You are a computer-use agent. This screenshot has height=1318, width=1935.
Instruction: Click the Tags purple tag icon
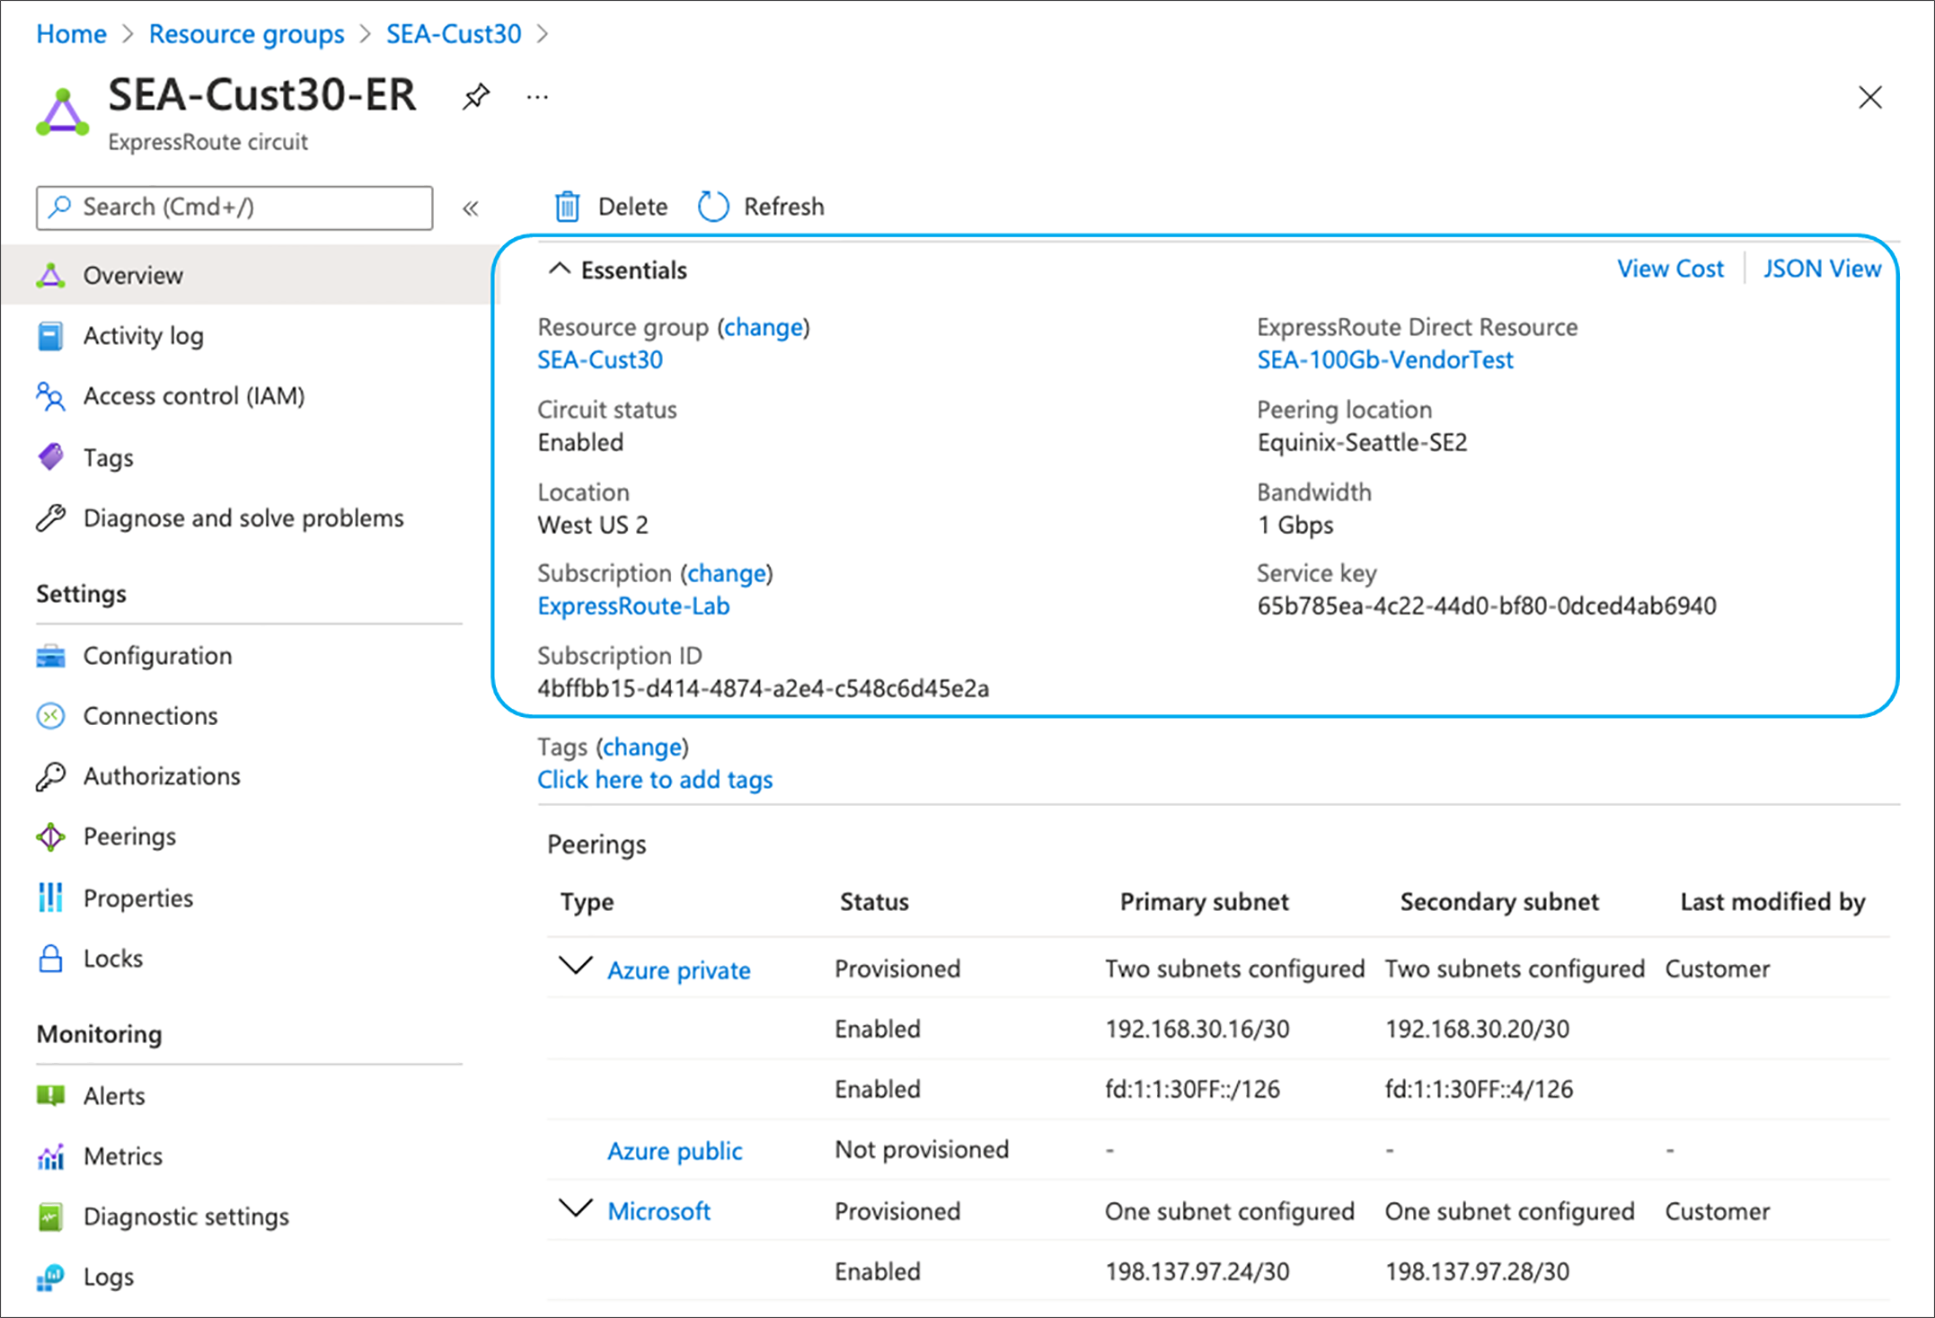tap(50, 457)
